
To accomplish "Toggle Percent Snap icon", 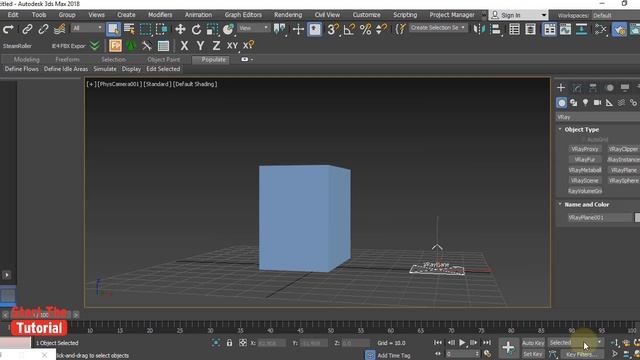I will point(365,29).
